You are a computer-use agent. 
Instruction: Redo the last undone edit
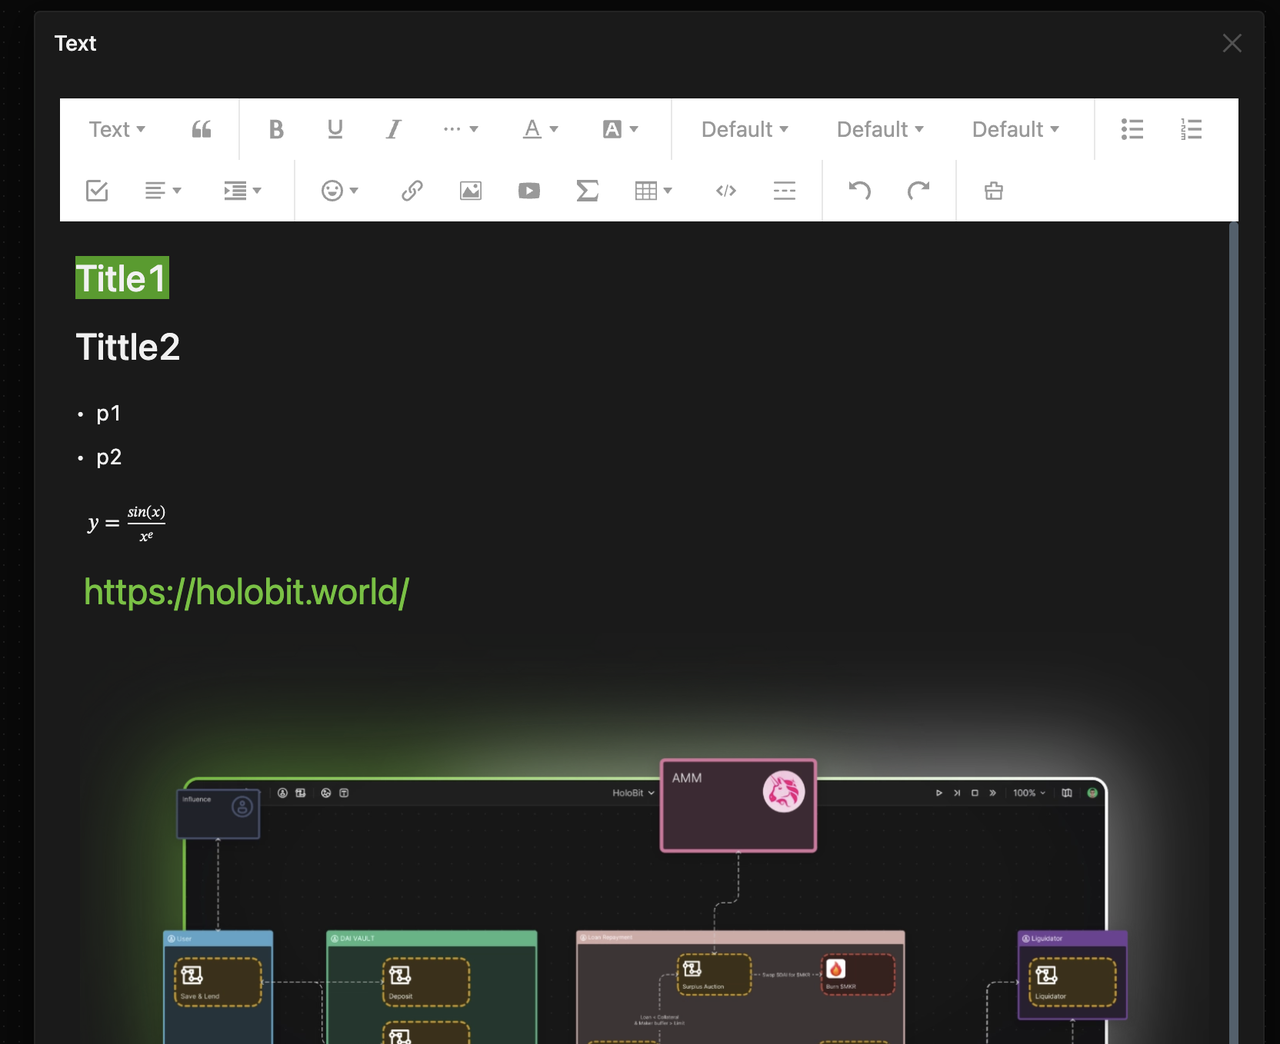[918, 190]
